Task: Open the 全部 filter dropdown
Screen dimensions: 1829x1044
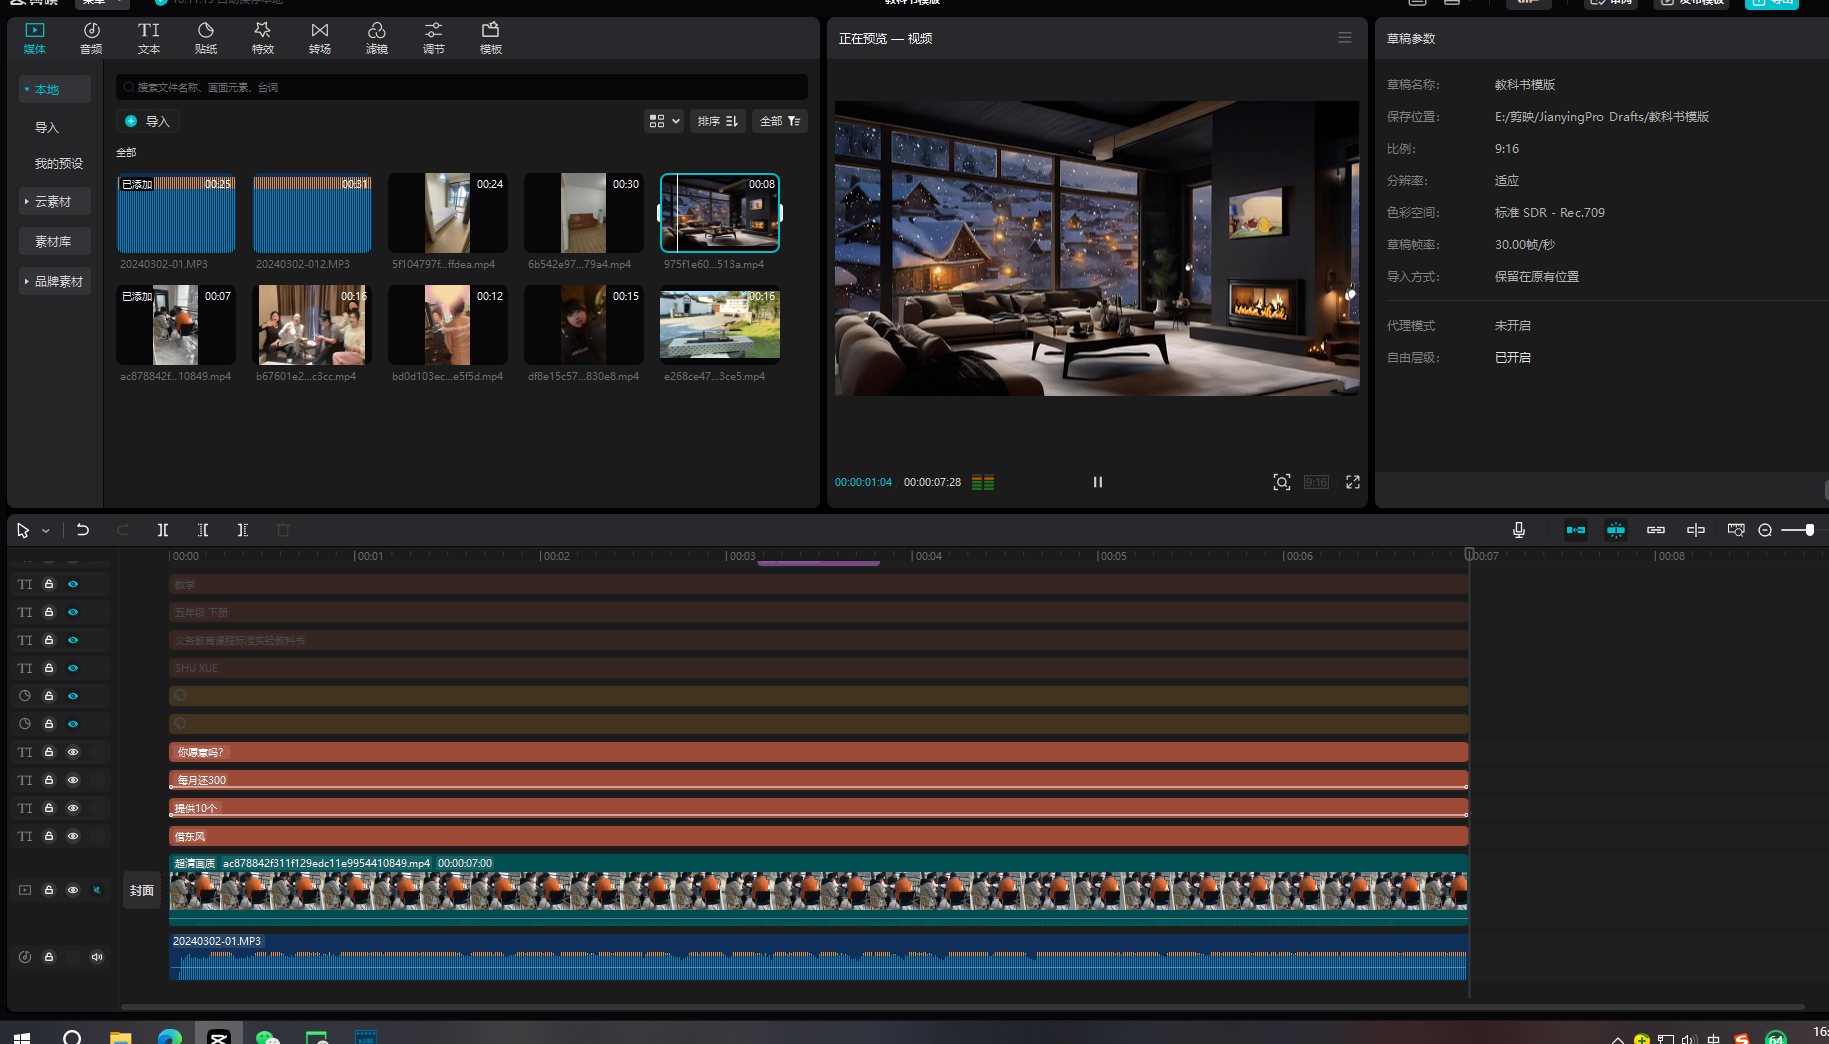Action: (780, 121)
